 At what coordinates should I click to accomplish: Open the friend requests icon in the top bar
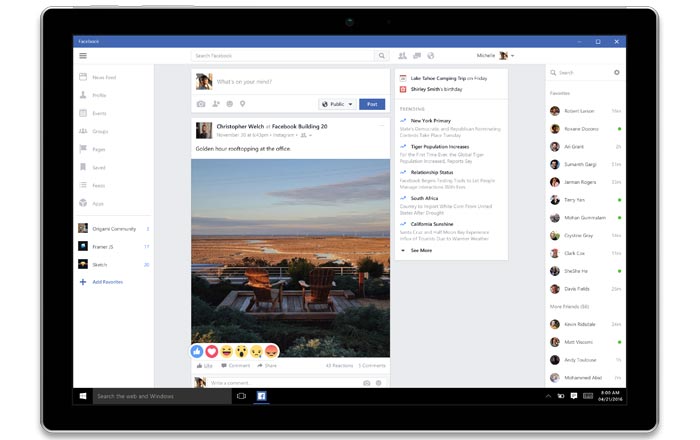pyautogui.click(x=402, y=56)
